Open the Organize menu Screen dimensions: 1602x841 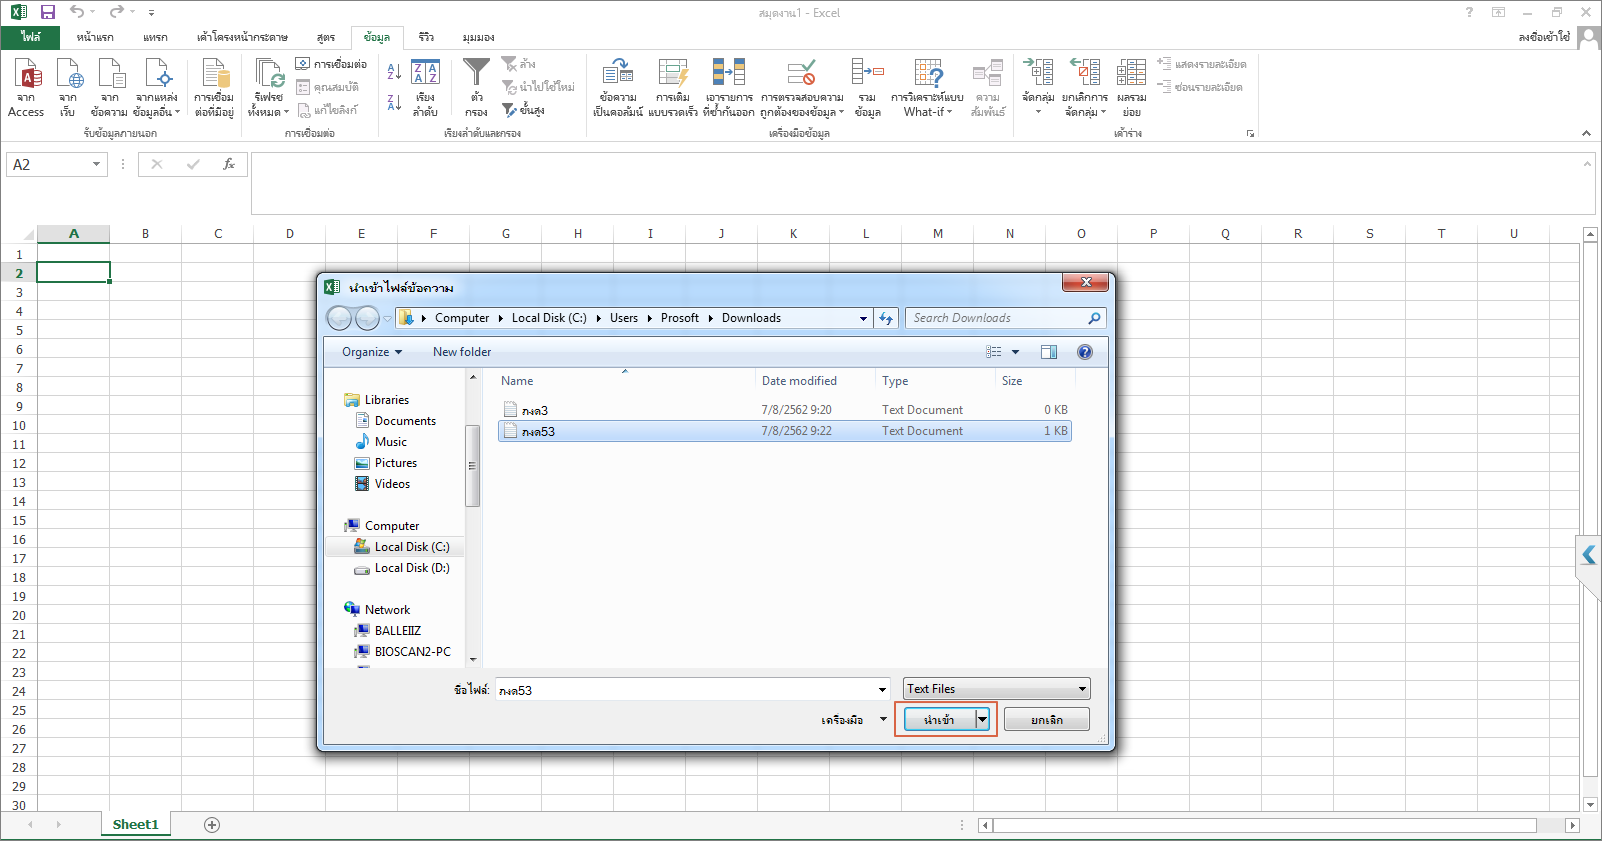(x=372, y=352)
